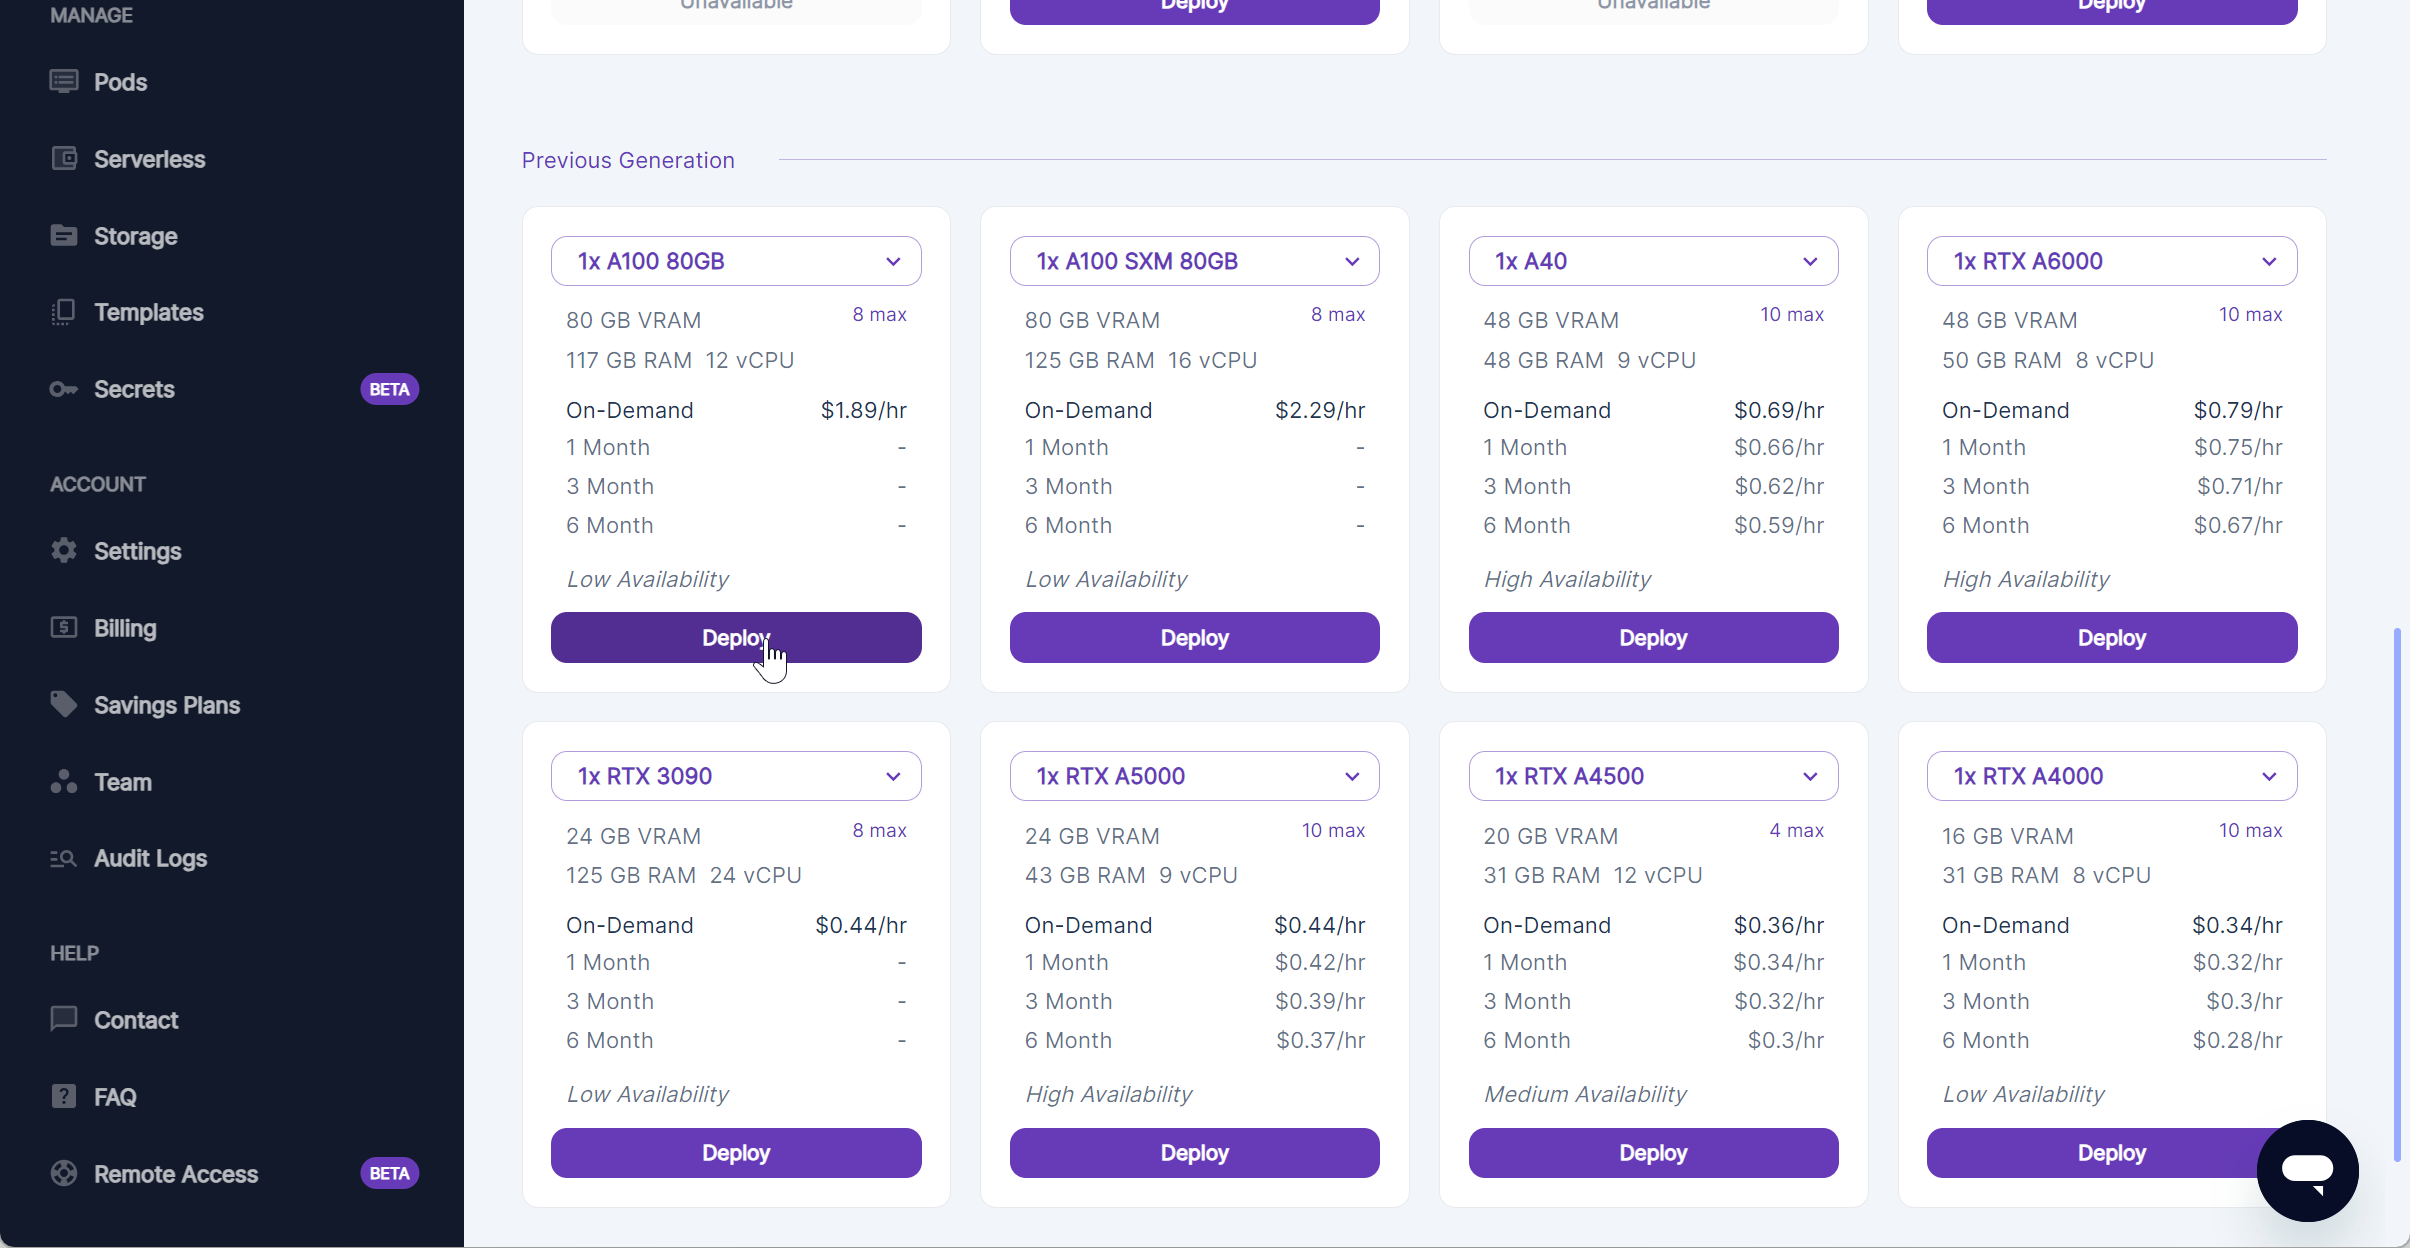Open the 1x A40 GPU count dropdown

pos(1653,261)
